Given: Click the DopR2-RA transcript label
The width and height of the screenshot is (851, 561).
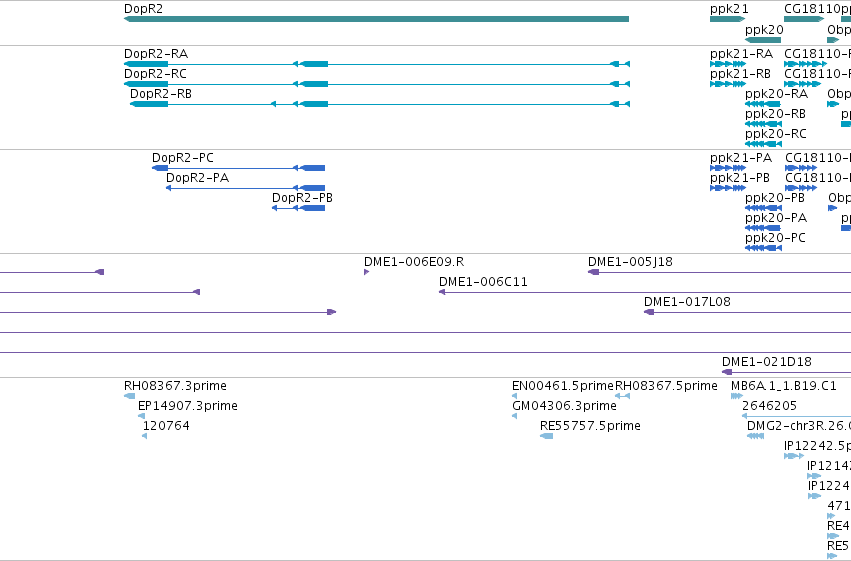Looking at the screenshot, I should point(156,54).
